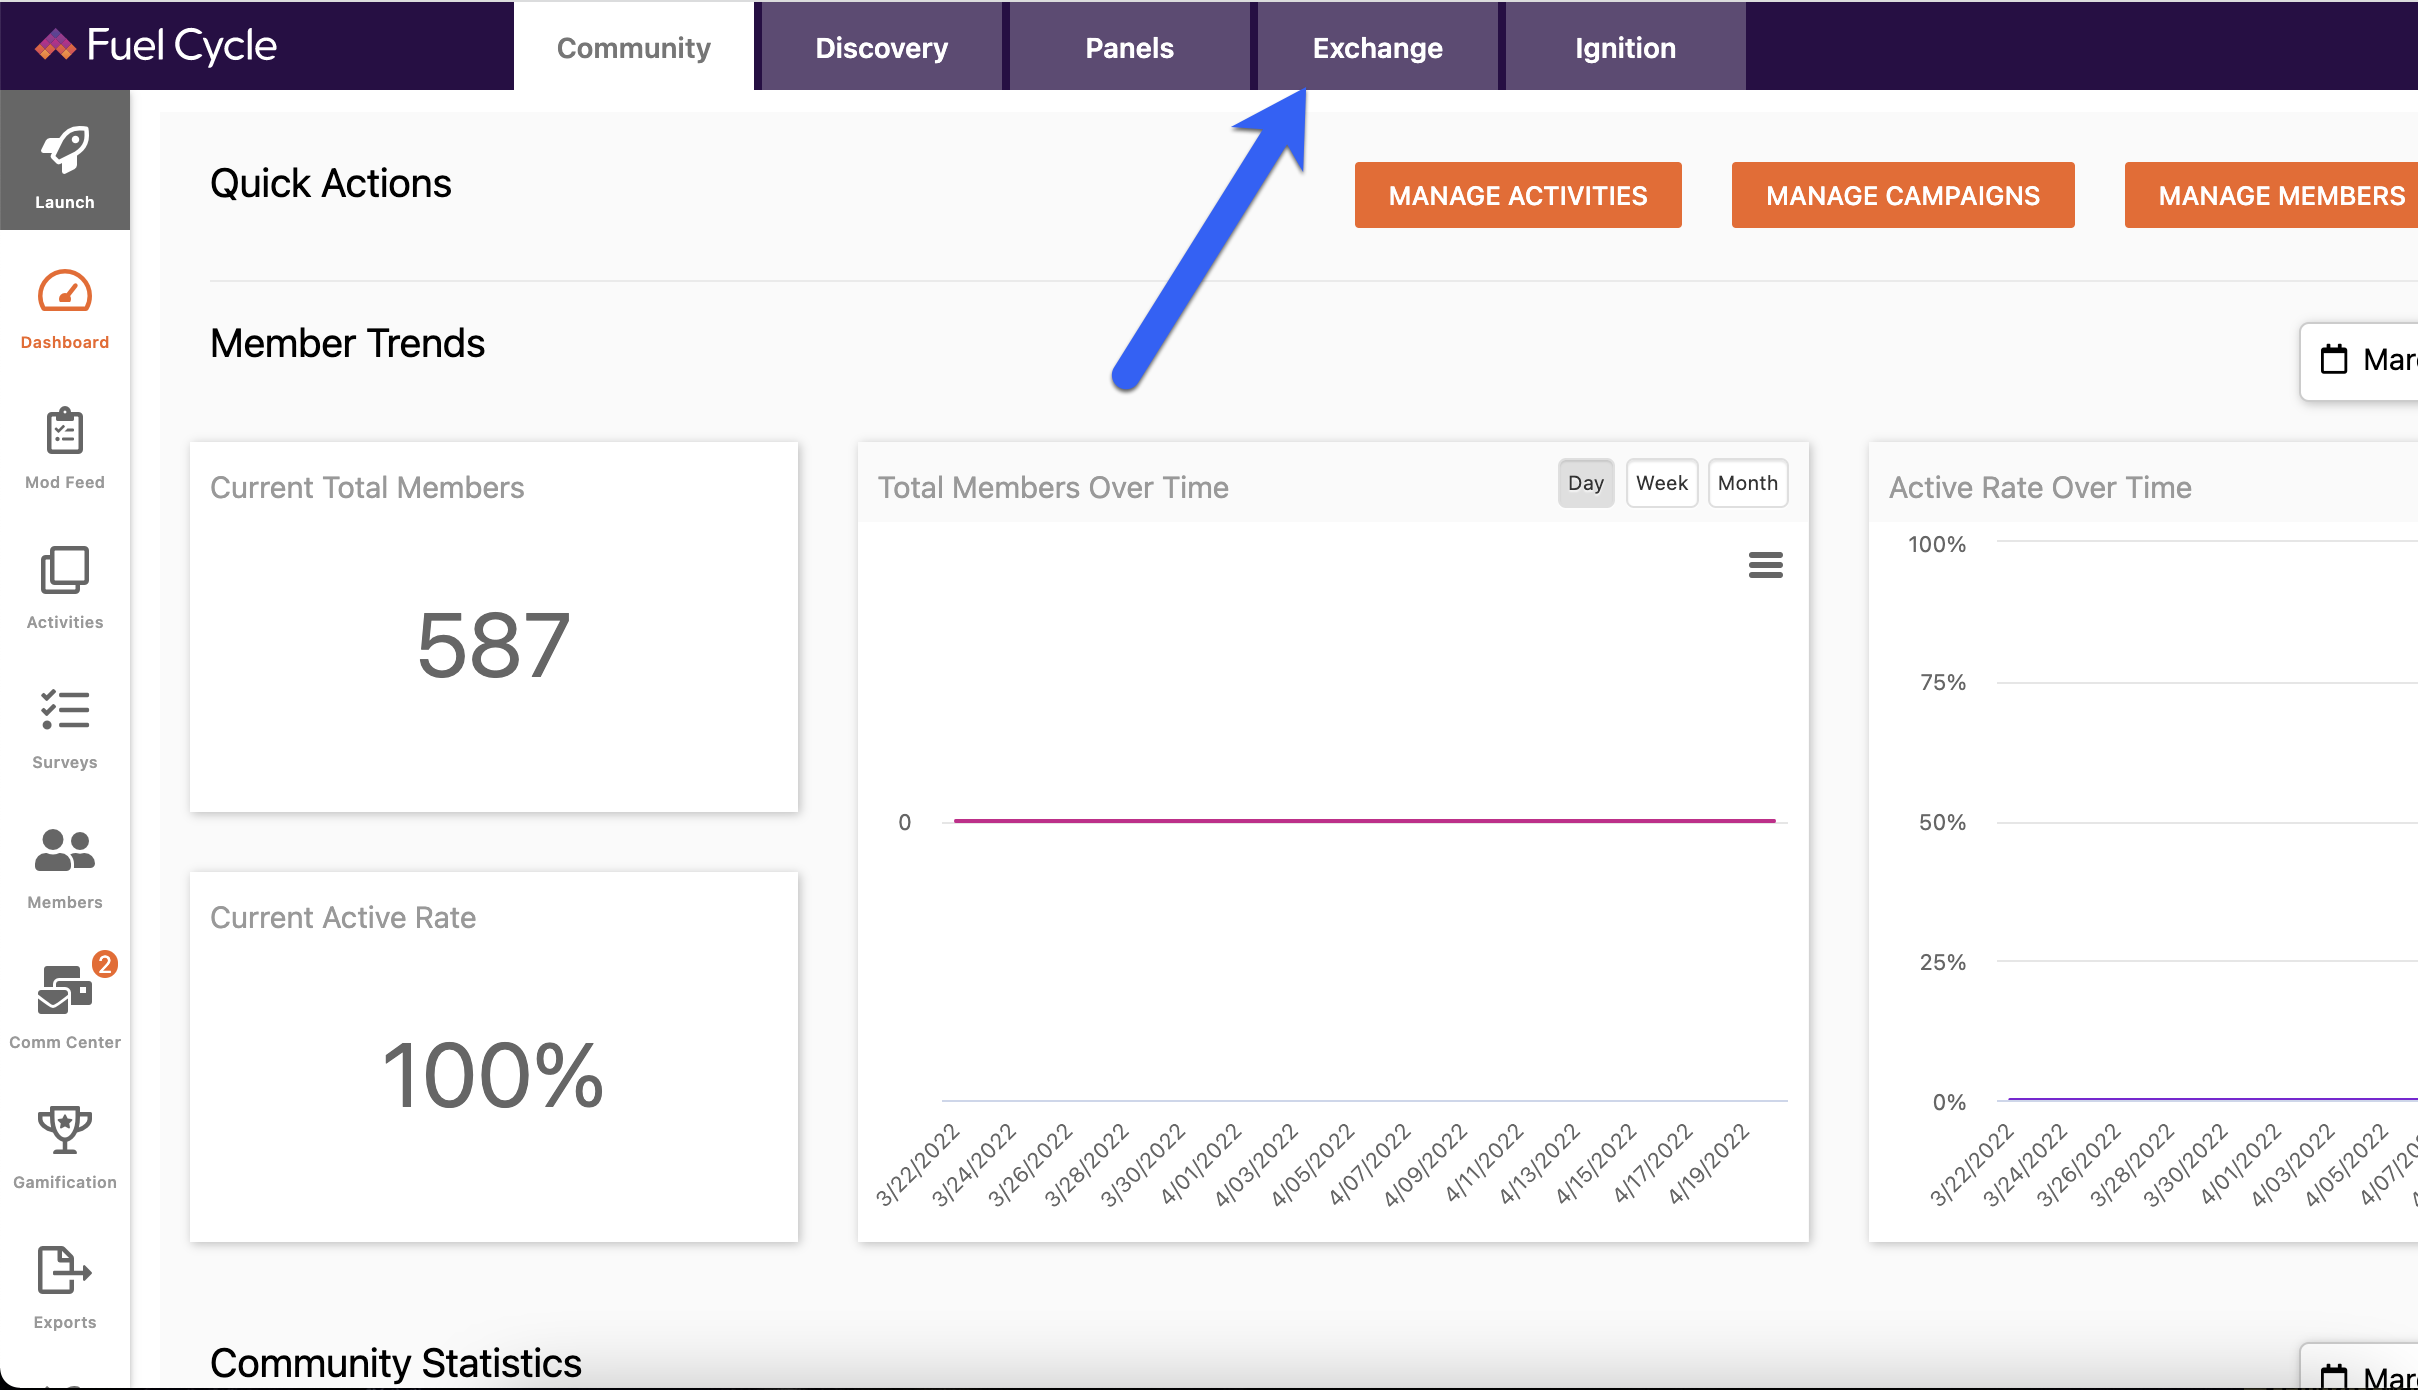Click the Member Trends heading
Screen dimensions: 2418x1390
(347, 343)
